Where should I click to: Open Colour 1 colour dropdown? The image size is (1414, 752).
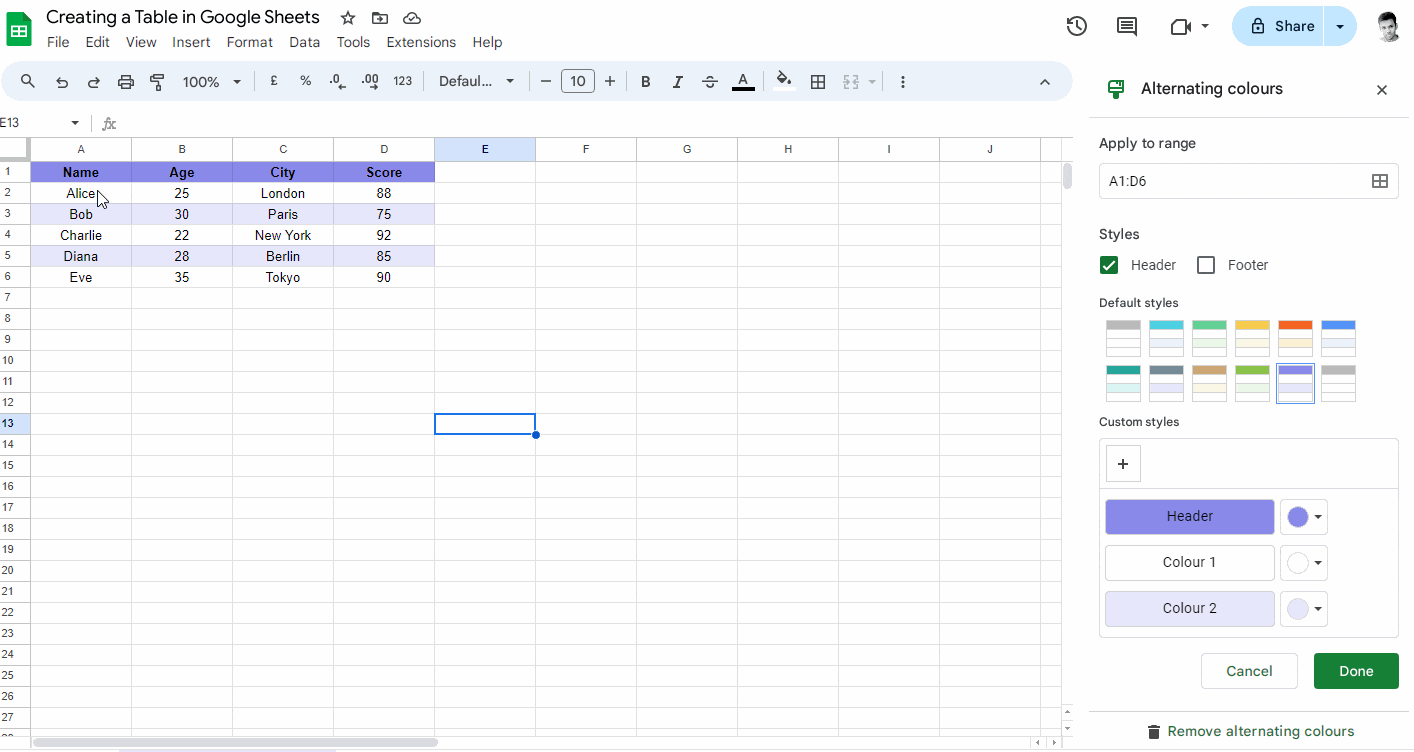[1303, 562]
